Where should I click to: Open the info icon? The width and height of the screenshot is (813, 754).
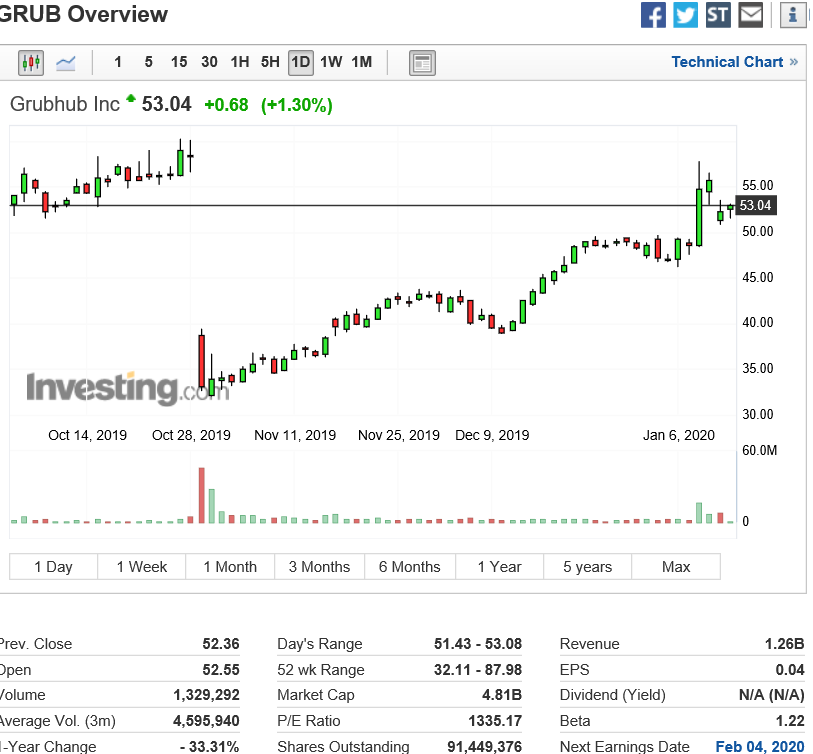pyautogui.click(x=793, y=15)
